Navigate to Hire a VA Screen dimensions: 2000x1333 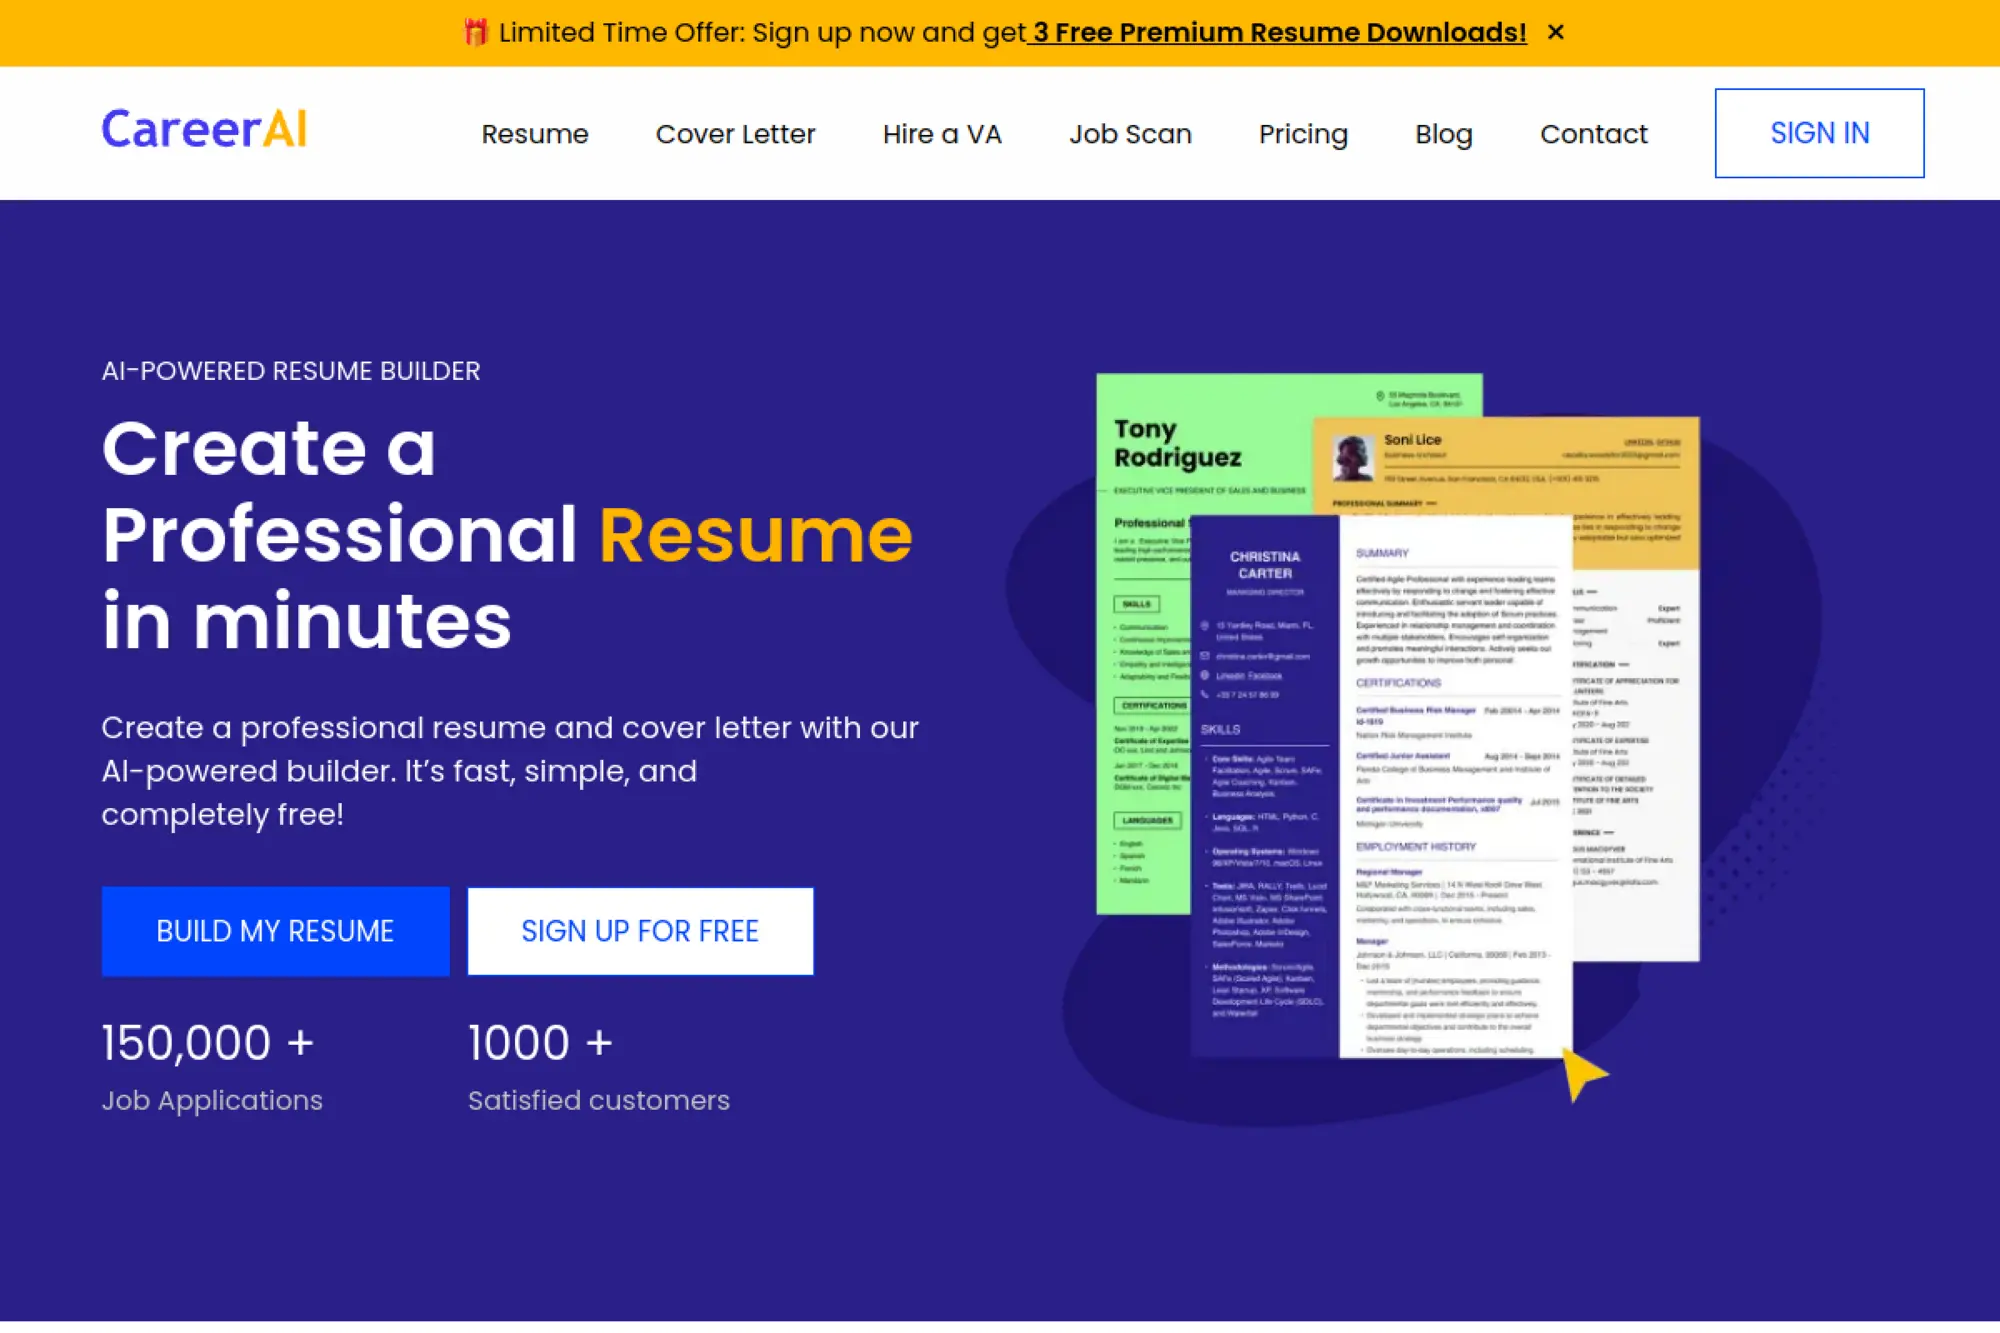pos(941,133)
